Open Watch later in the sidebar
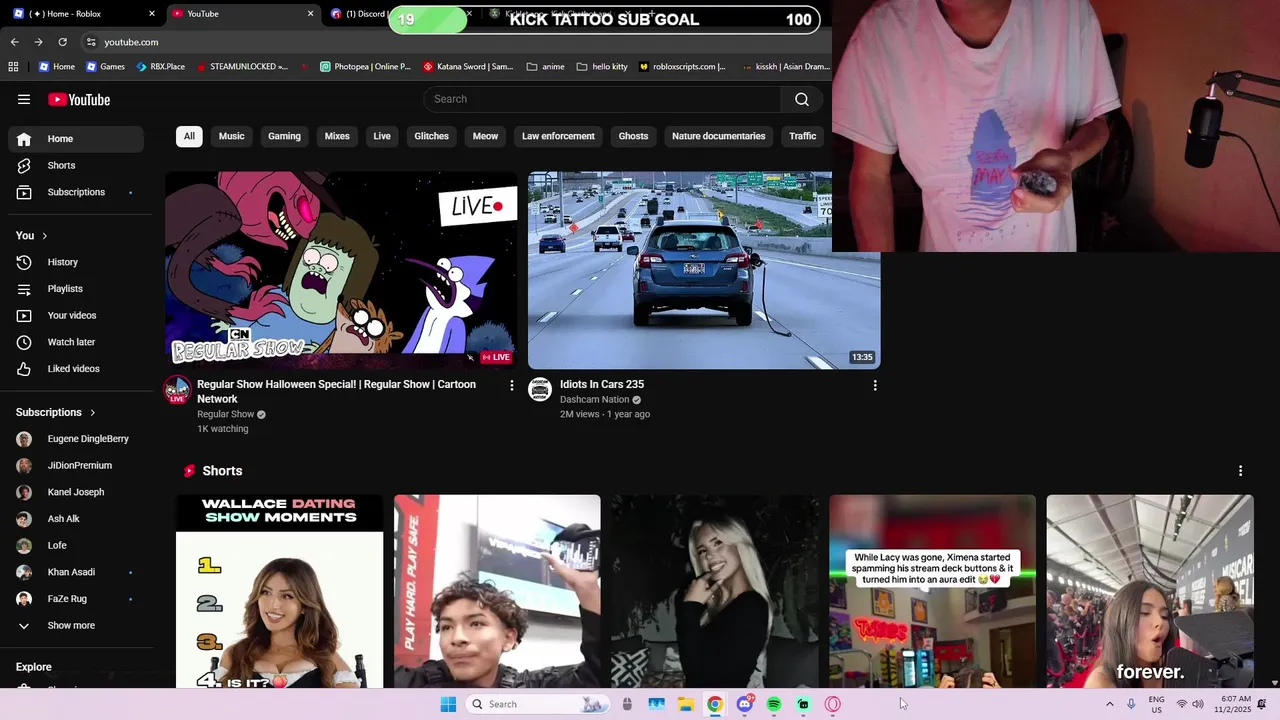Screen dimensions: 1280x720 pyautogui.click(x=76, y=342)
